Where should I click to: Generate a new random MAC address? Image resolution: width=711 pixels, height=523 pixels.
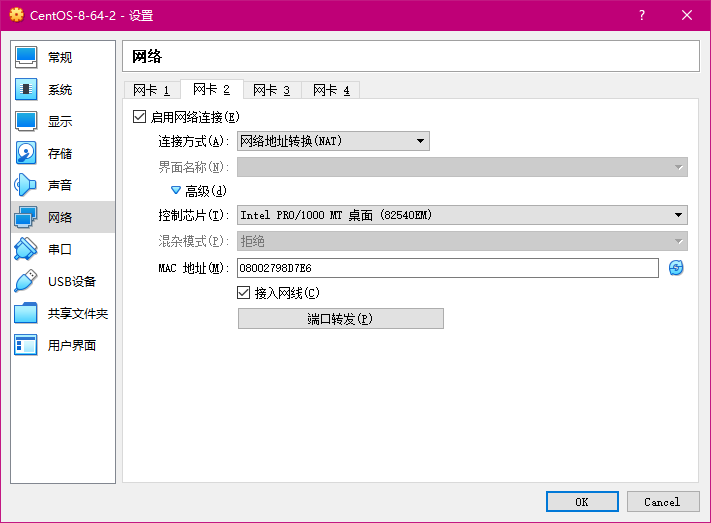tap(676, 268)
